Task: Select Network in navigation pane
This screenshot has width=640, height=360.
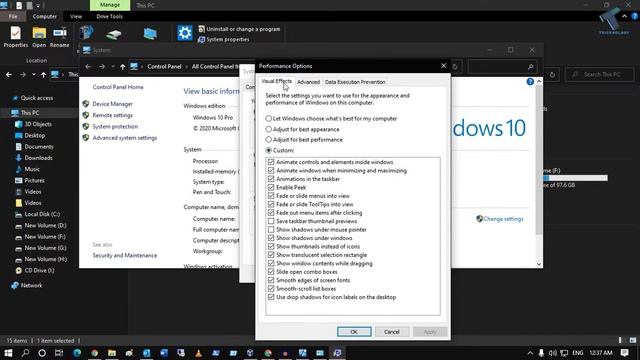Action: 31,286
